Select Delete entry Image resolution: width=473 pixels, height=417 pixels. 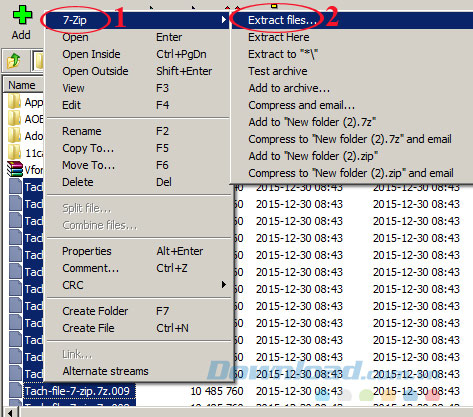click(137, 182)
